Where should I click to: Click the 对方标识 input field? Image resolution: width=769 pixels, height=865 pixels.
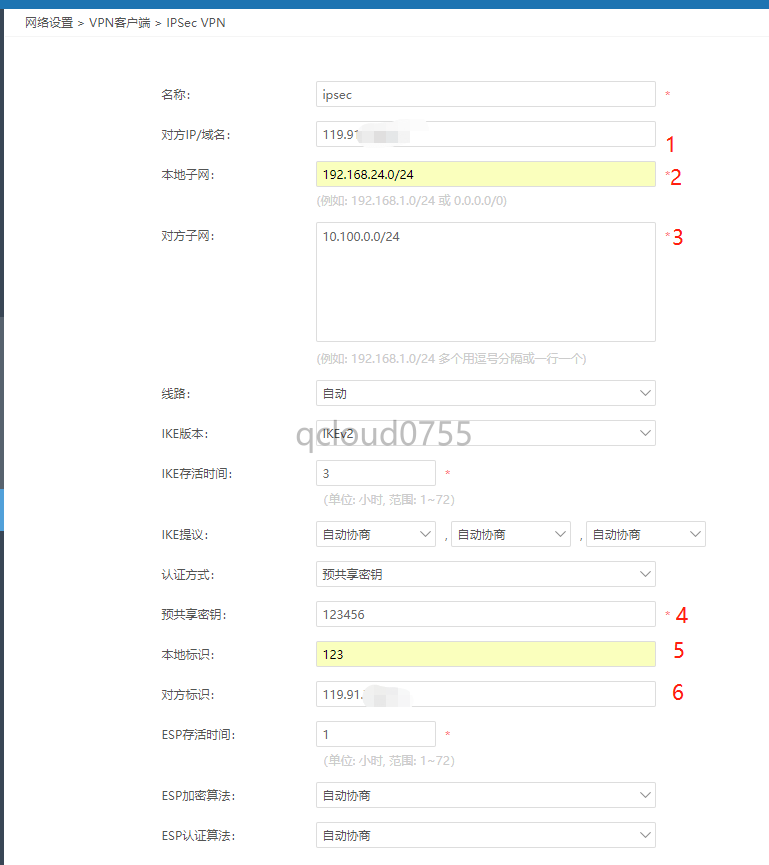pos(485,694)
